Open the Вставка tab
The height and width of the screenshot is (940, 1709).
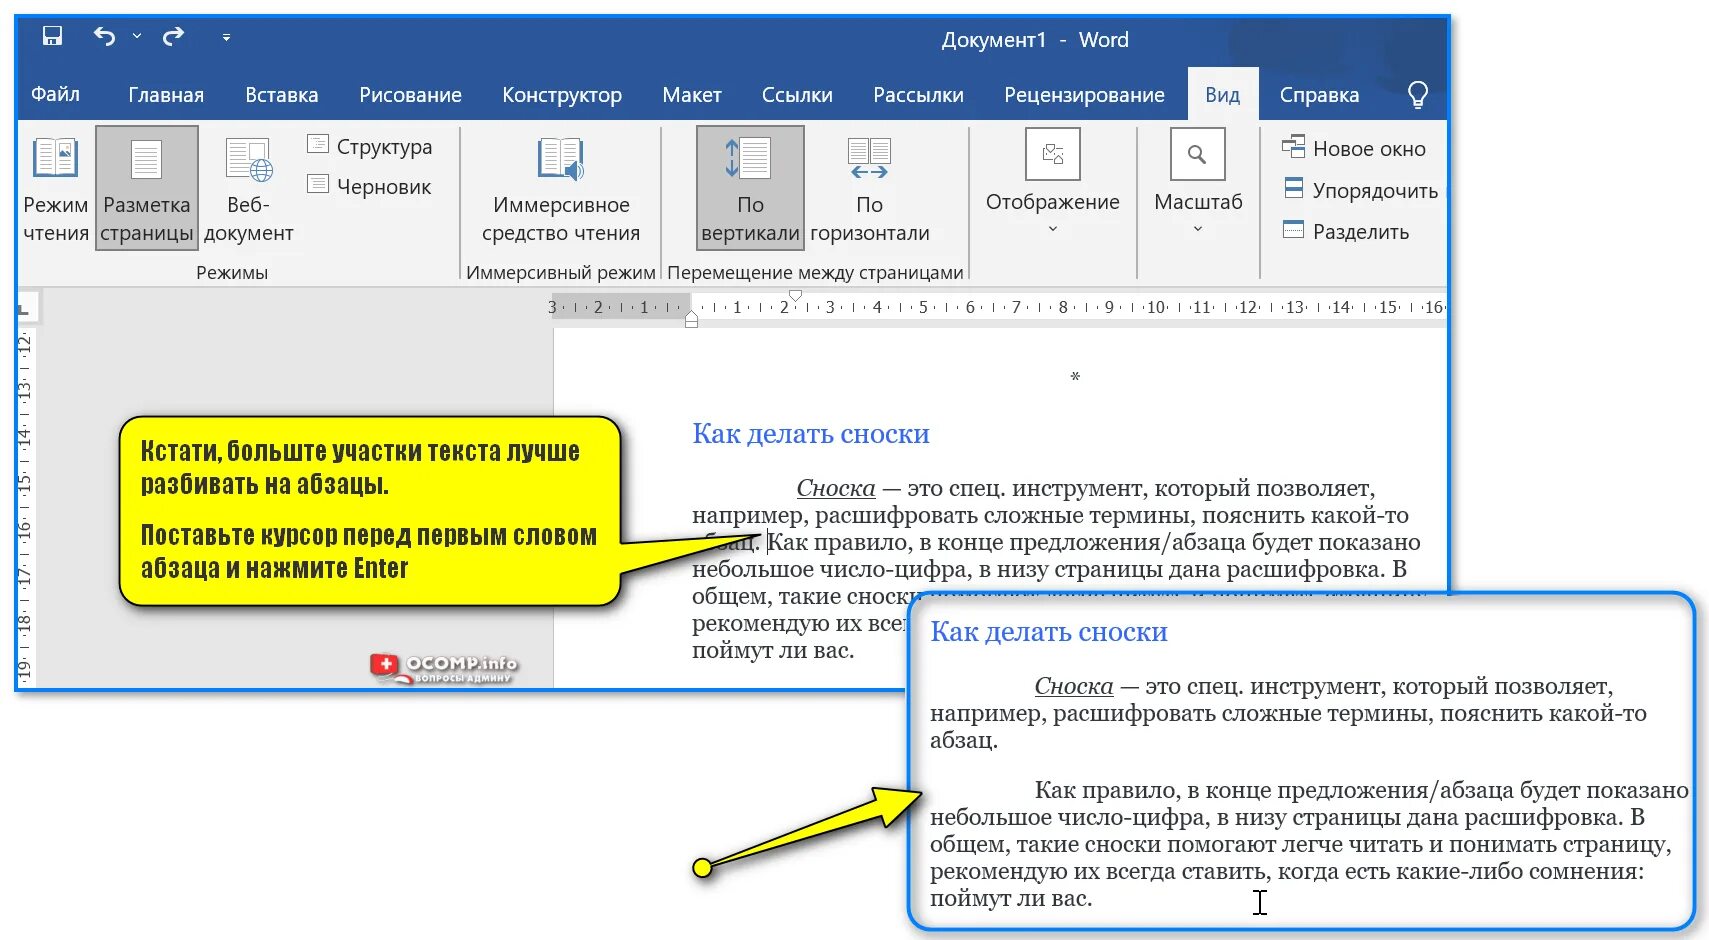point(282,95)
